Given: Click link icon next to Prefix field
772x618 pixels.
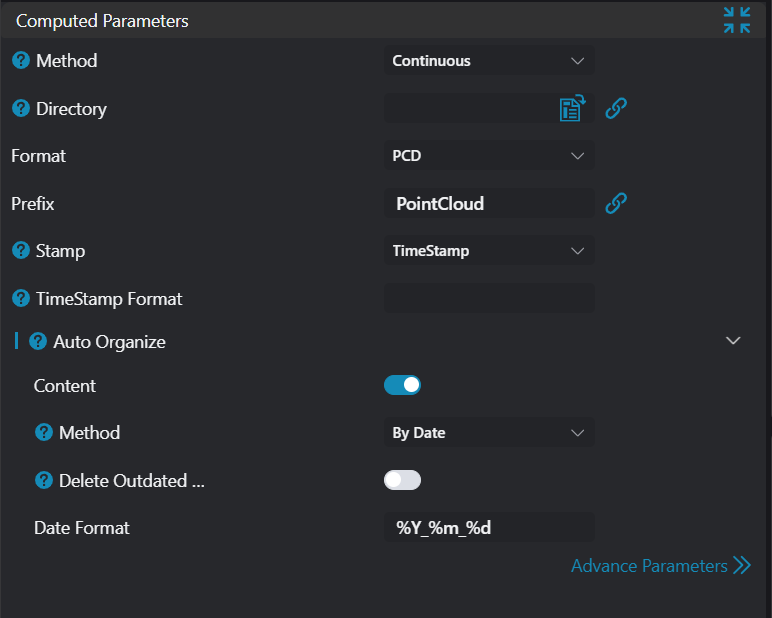Looking at the screenshot, I should coord(616,204).
